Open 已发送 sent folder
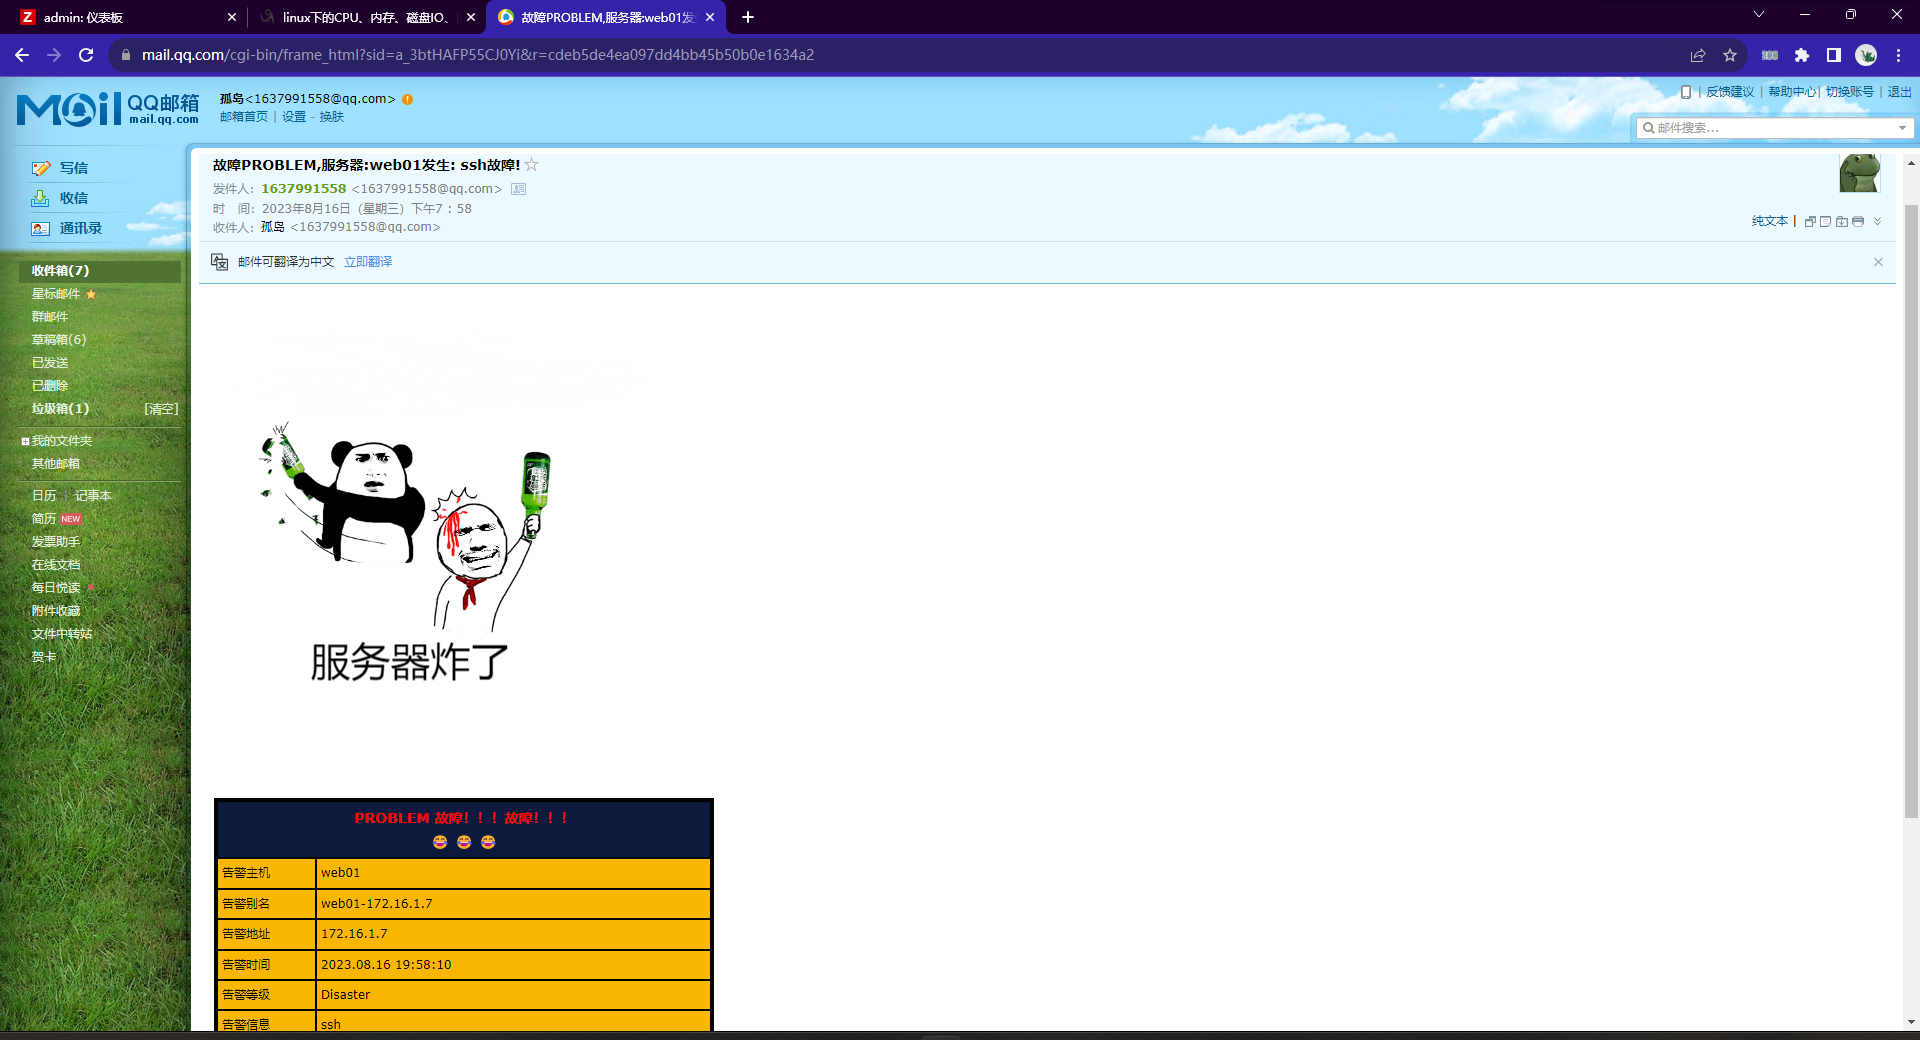Image resolution: width=1920 pixels, height=1040 pixels. tap(50, 363)
